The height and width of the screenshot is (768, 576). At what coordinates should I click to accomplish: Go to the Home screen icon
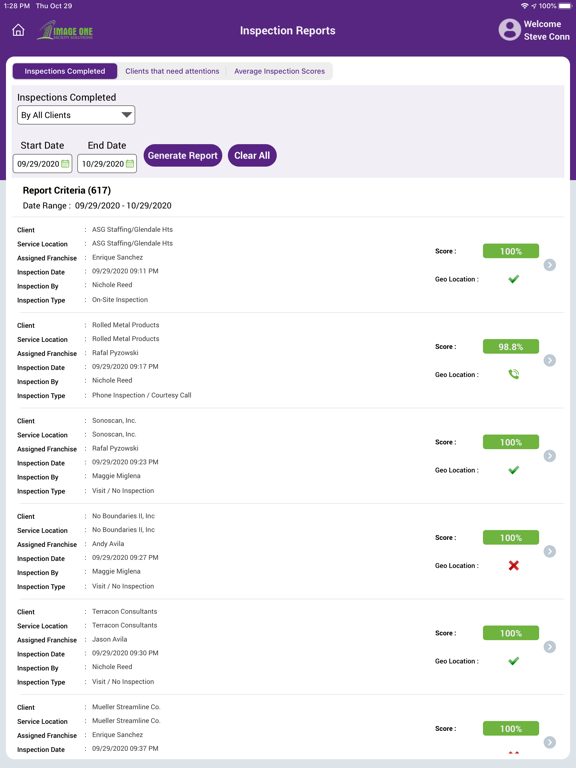pos(18,30)
